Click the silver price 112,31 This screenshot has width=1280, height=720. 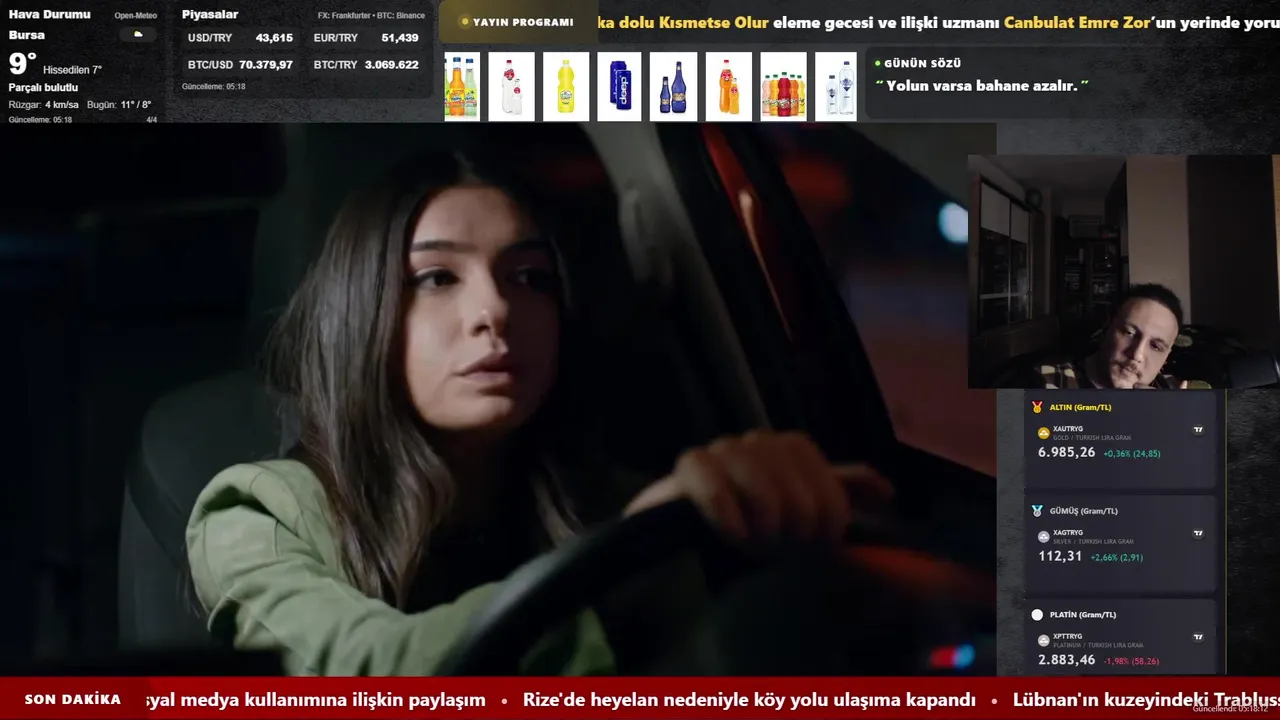pyautogui.click(x=1060, y=556)
